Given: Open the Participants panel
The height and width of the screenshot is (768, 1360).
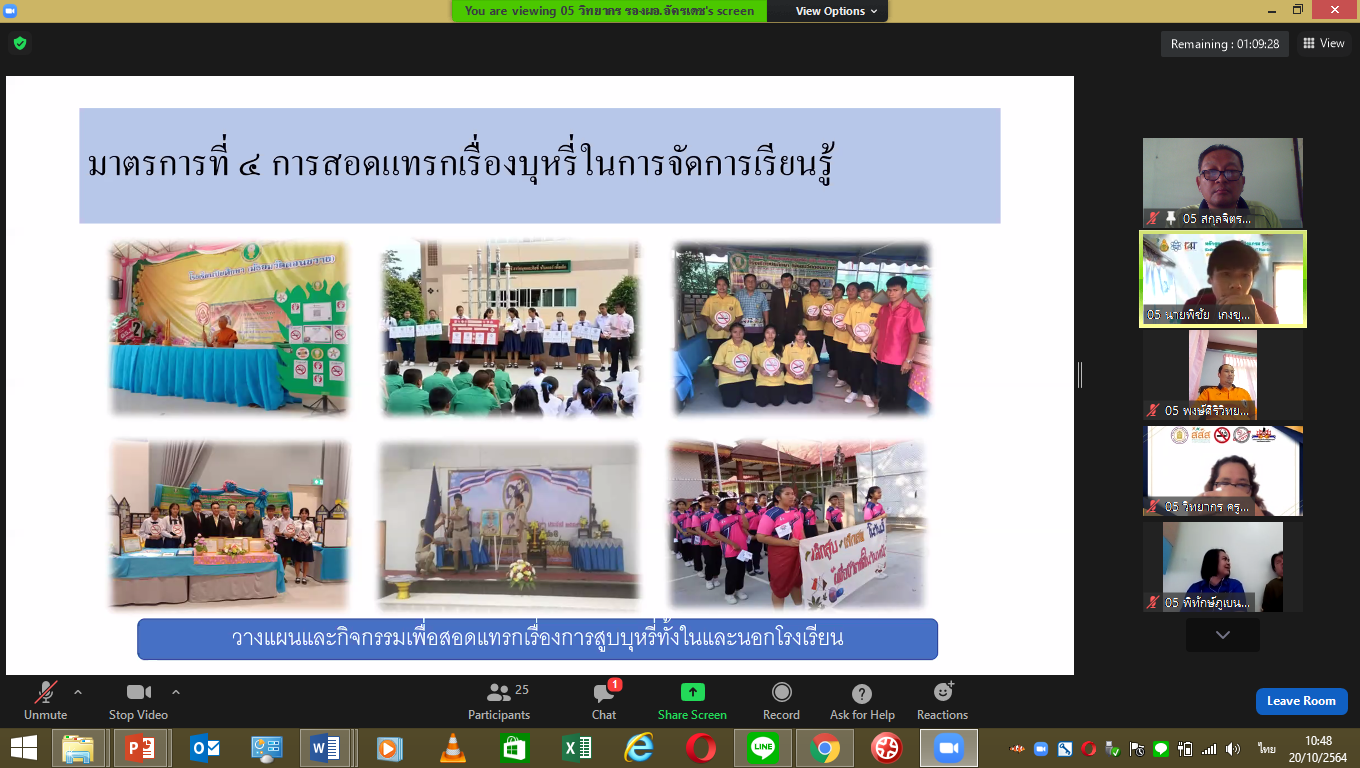Looking at the screenshot, I should click(498, 700).
